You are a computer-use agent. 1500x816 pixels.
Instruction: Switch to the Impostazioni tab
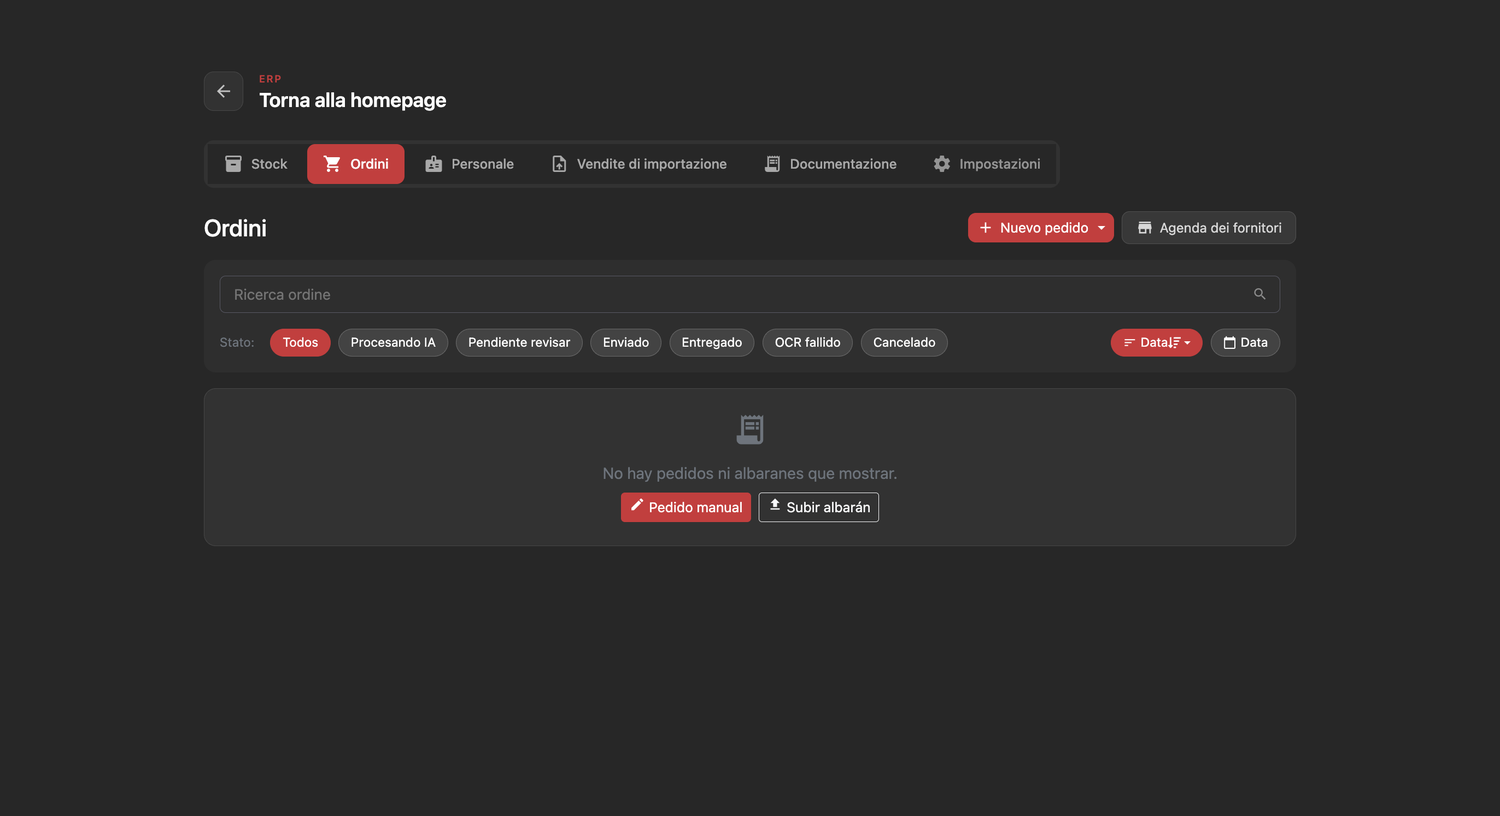pyautogui.click(x=987, y=164)
